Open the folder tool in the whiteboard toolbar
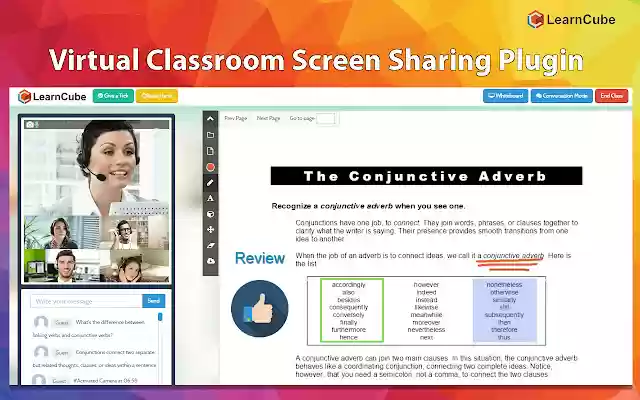 [x=210, y=135]
